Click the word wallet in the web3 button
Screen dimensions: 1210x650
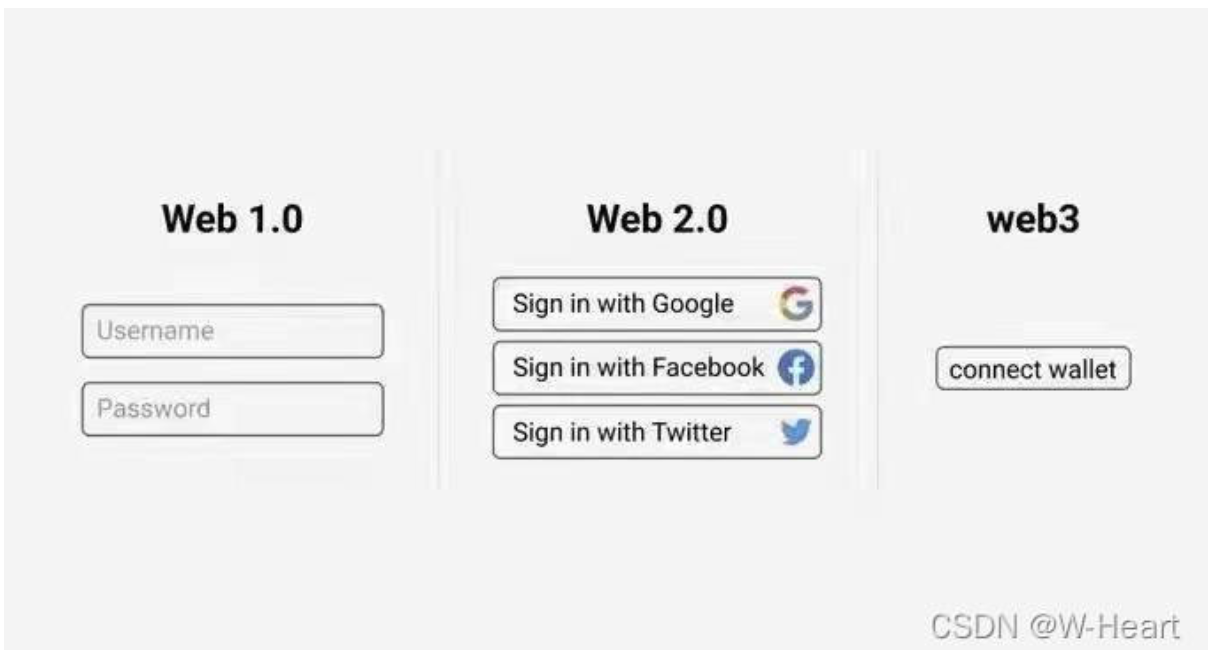(1084, 370)
